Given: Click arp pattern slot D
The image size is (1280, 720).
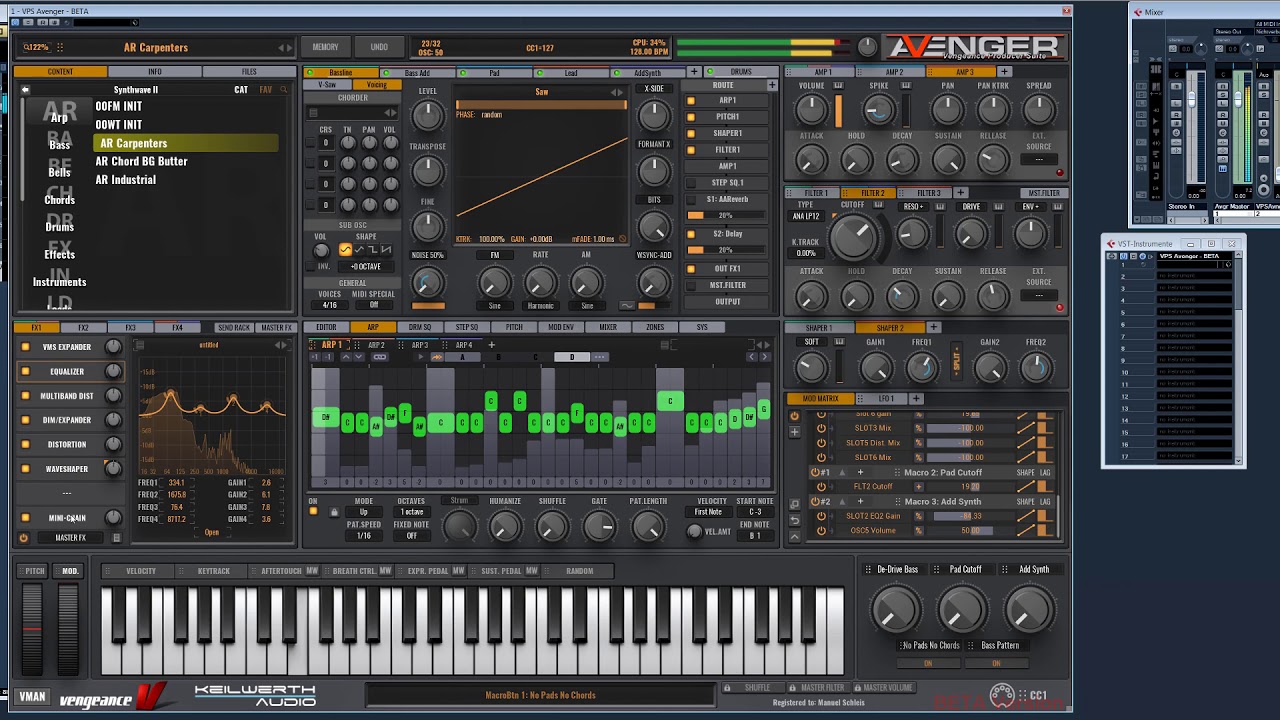Looking at the screenshot, I should coord(572,357).
